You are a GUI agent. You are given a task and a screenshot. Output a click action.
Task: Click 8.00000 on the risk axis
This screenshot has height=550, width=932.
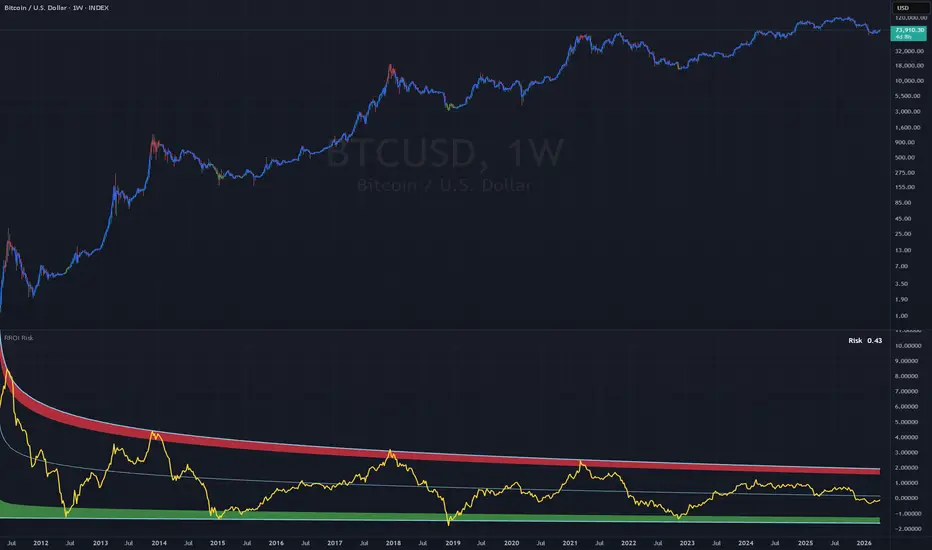(x=906, y=376)
